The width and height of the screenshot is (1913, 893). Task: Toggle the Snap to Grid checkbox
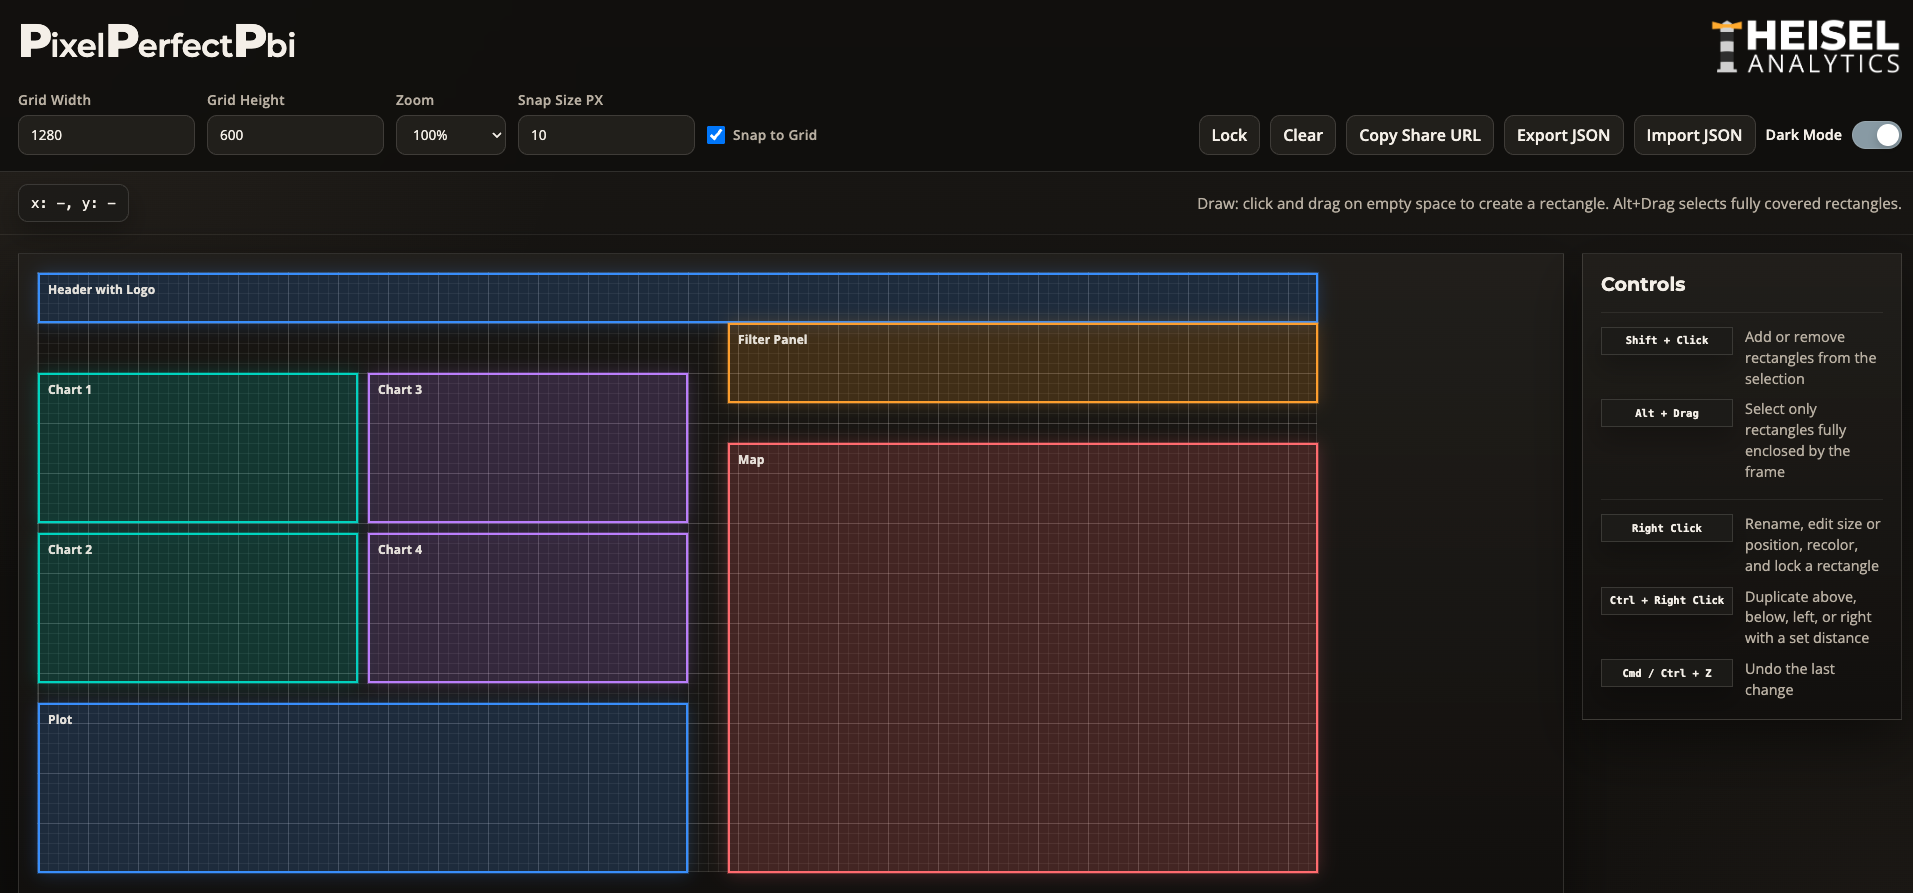pyautogui.click(x=716, y=135)
